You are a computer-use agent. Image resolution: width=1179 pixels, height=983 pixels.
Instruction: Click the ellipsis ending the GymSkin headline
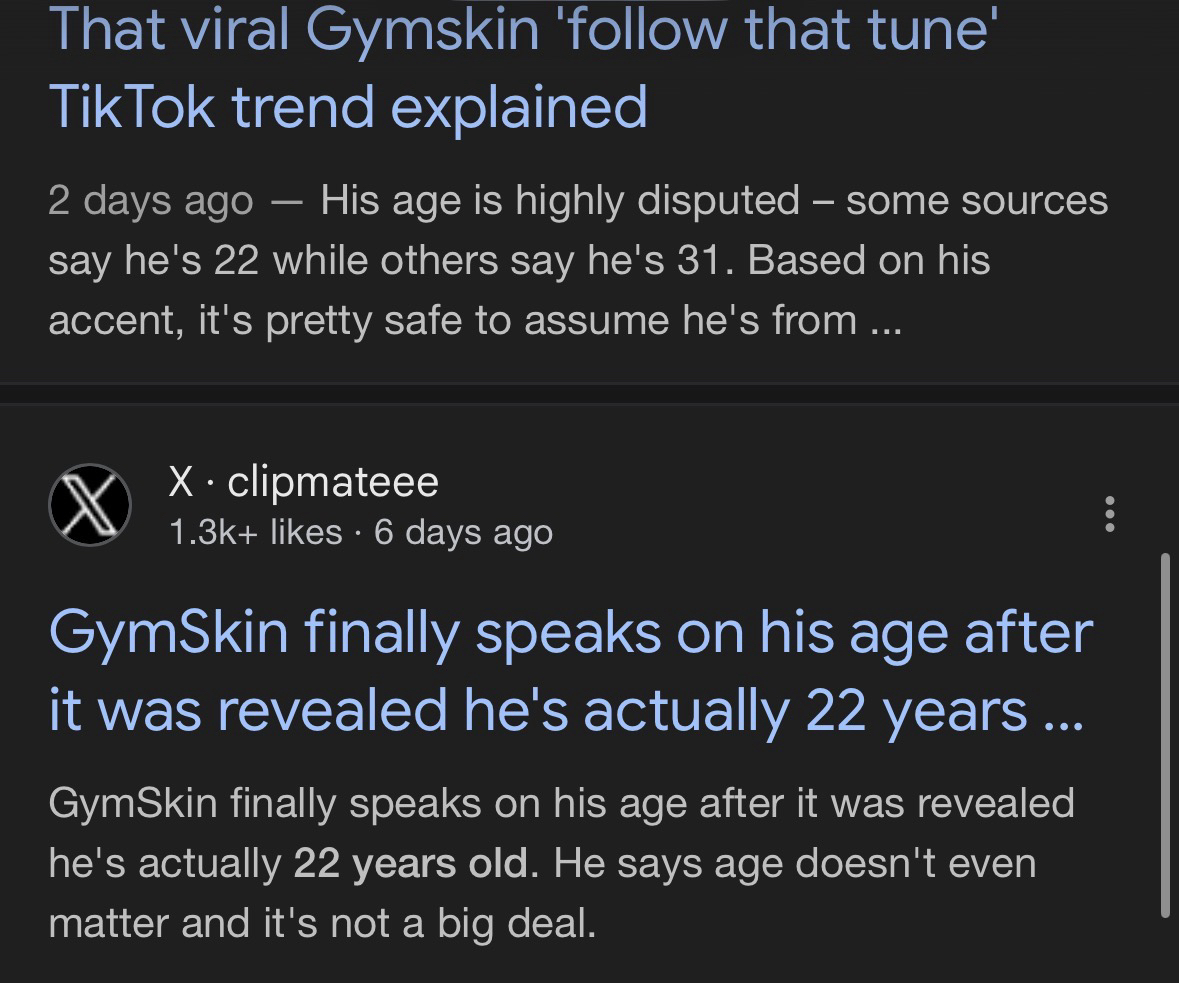pyautogui.click(x=1062, y=712)
